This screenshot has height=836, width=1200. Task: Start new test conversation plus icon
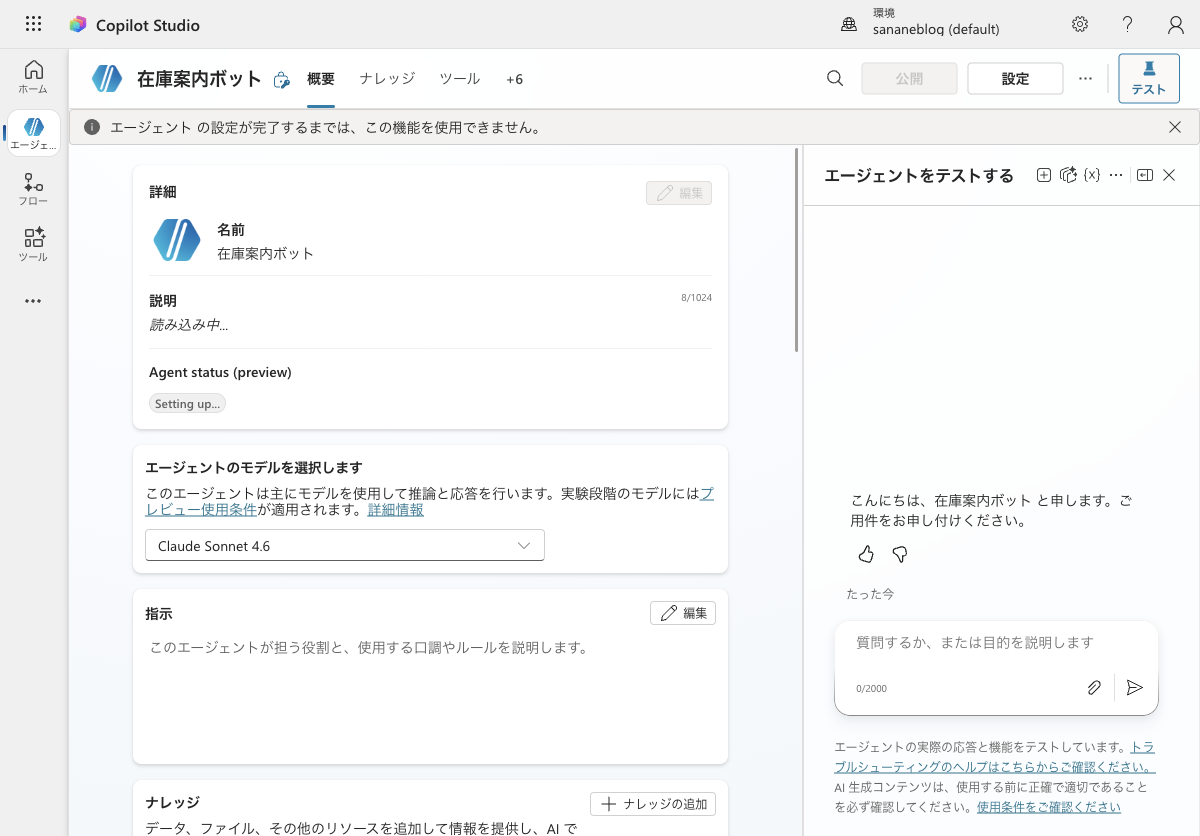(1044, 175)
